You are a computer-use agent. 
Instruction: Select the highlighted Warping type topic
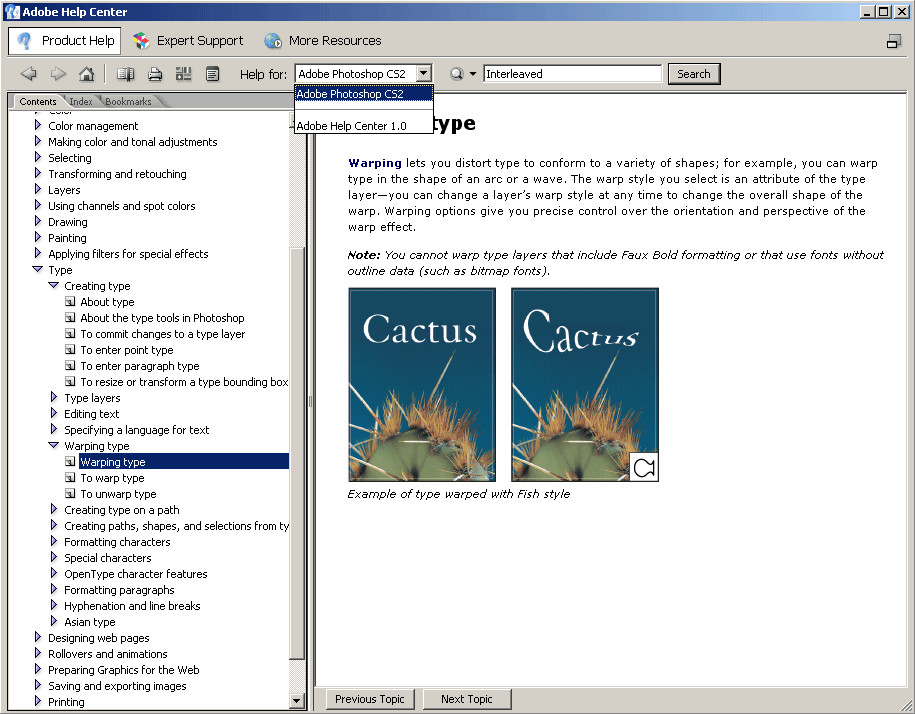[x=184, y=461]
